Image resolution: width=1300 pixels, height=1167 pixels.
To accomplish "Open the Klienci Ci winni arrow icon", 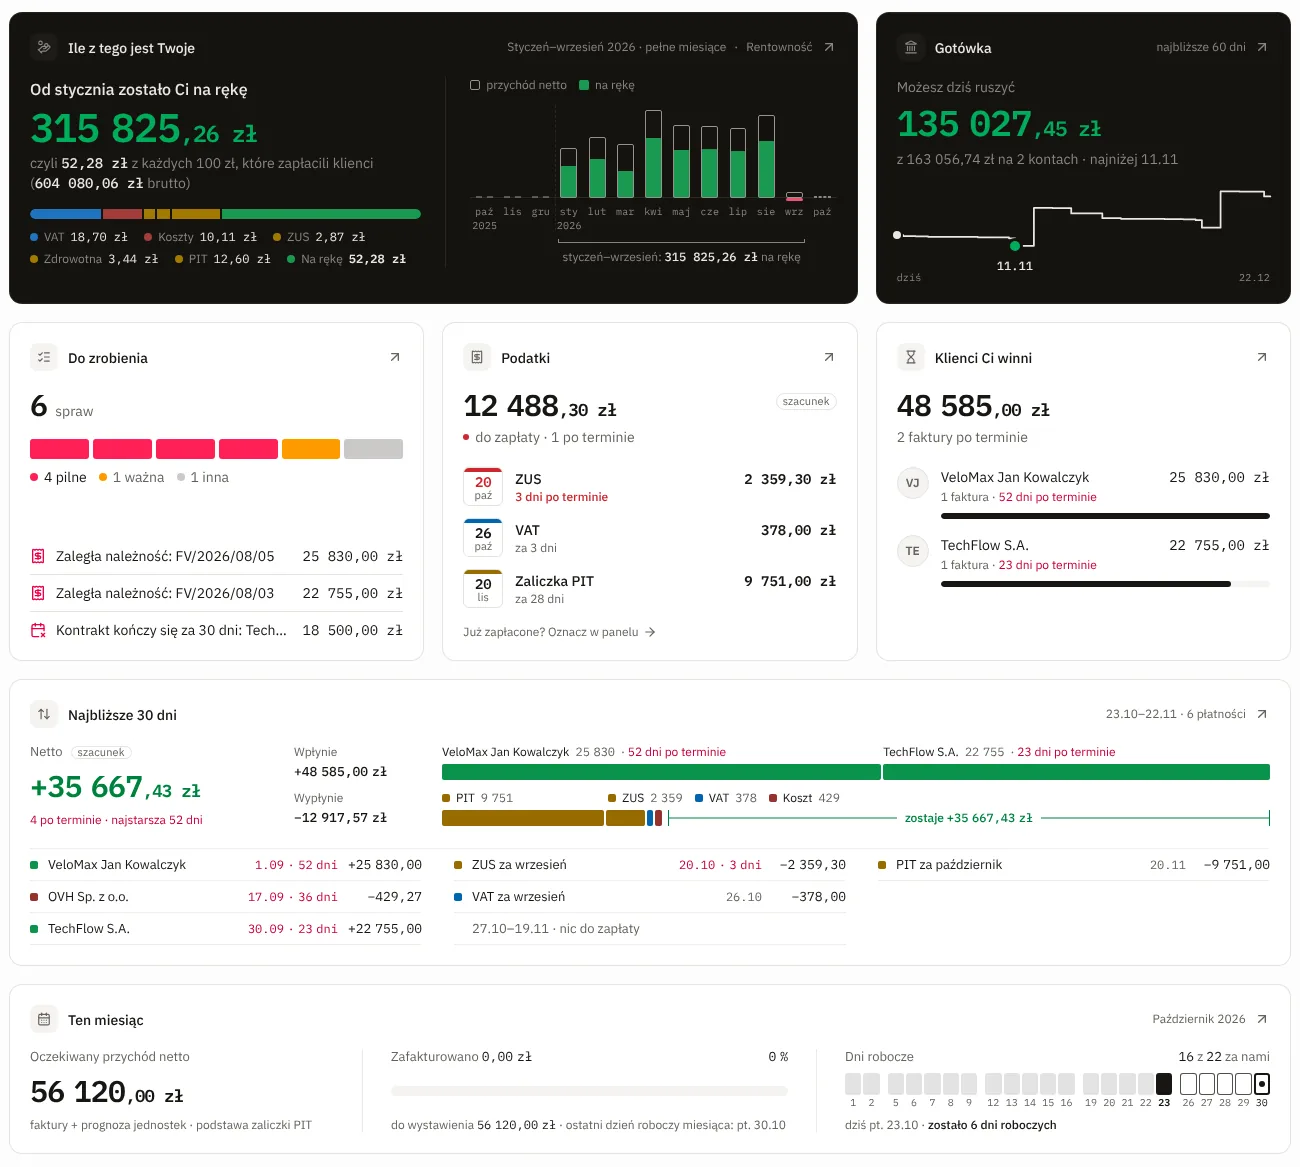I will click(x=1262, y=357).
